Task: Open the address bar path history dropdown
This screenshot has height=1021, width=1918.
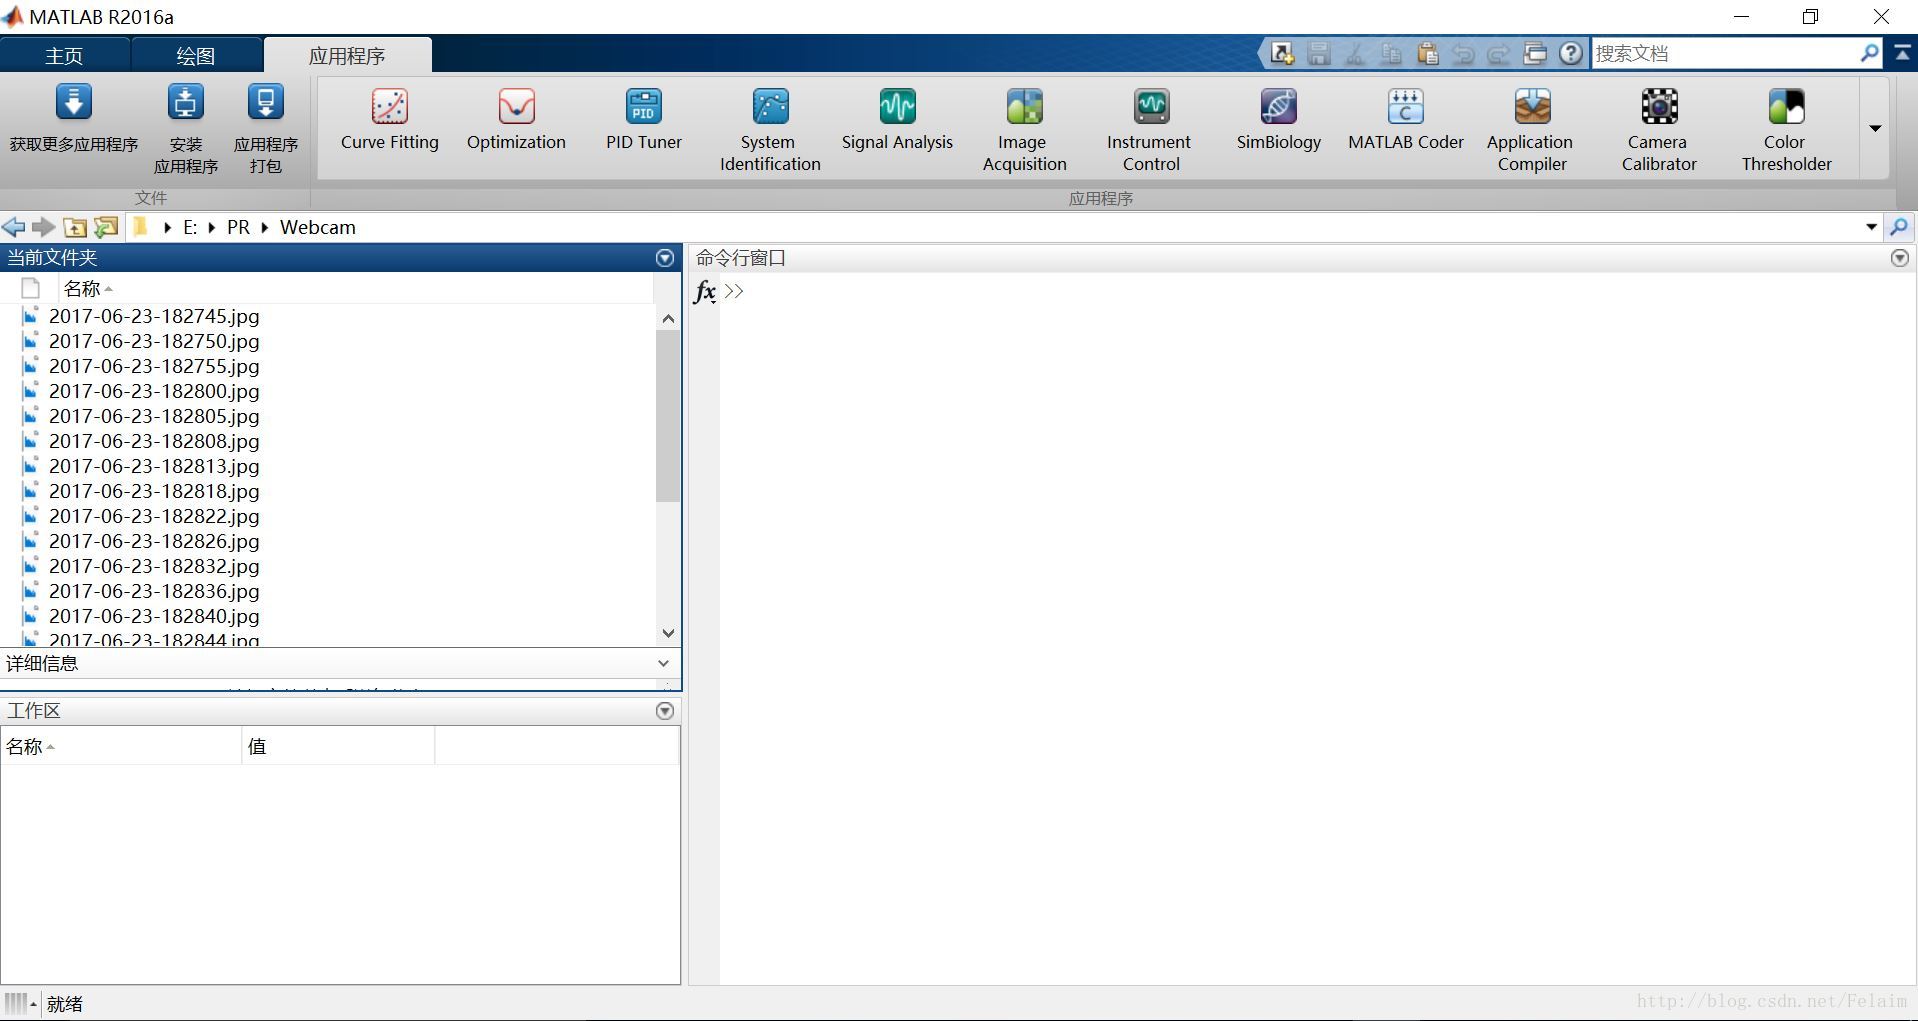Action: 1871,227
